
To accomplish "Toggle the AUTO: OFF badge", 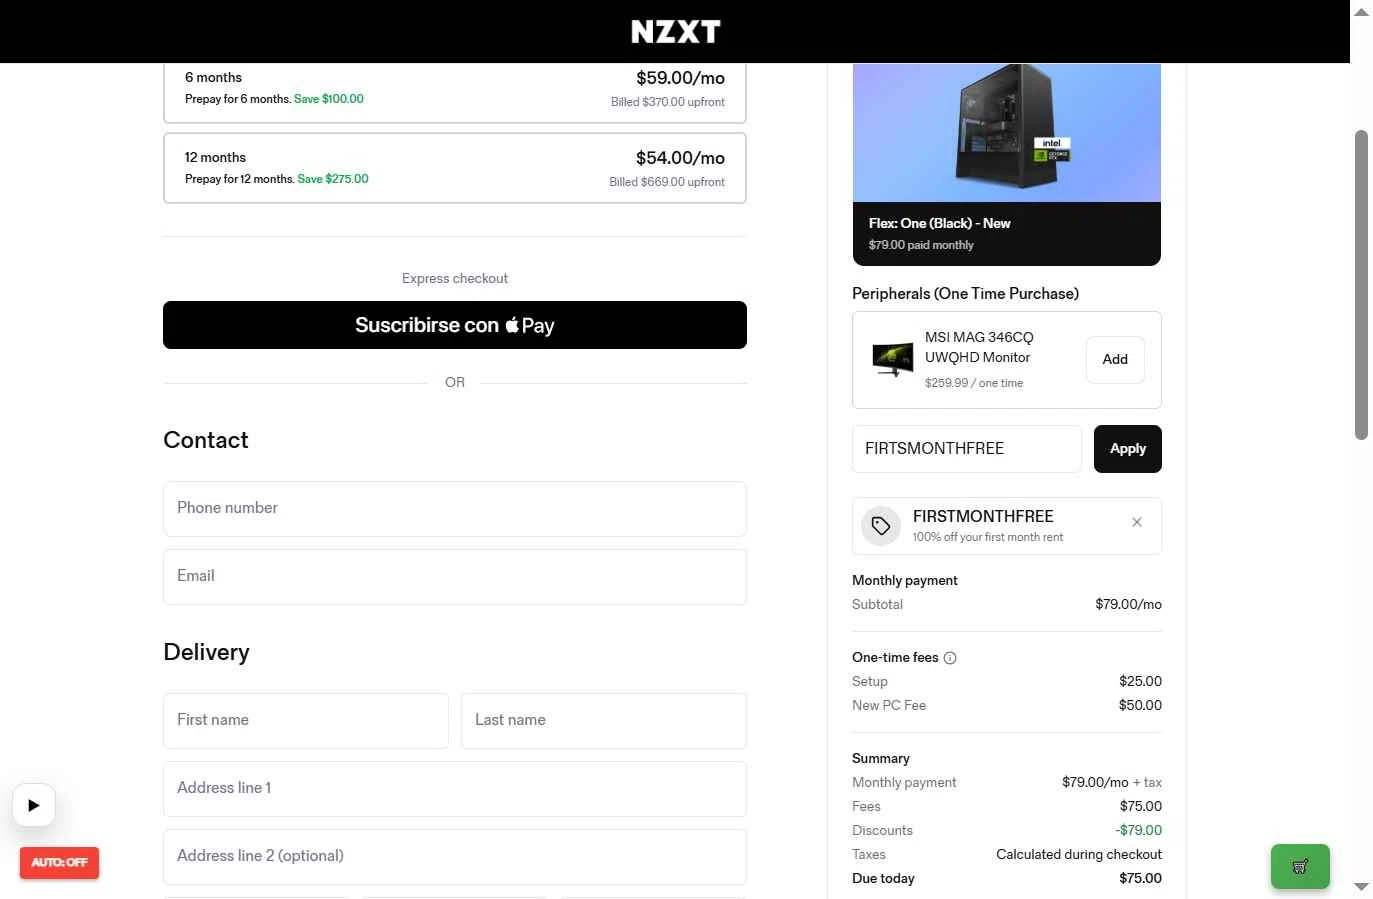I will click(59, 862).
